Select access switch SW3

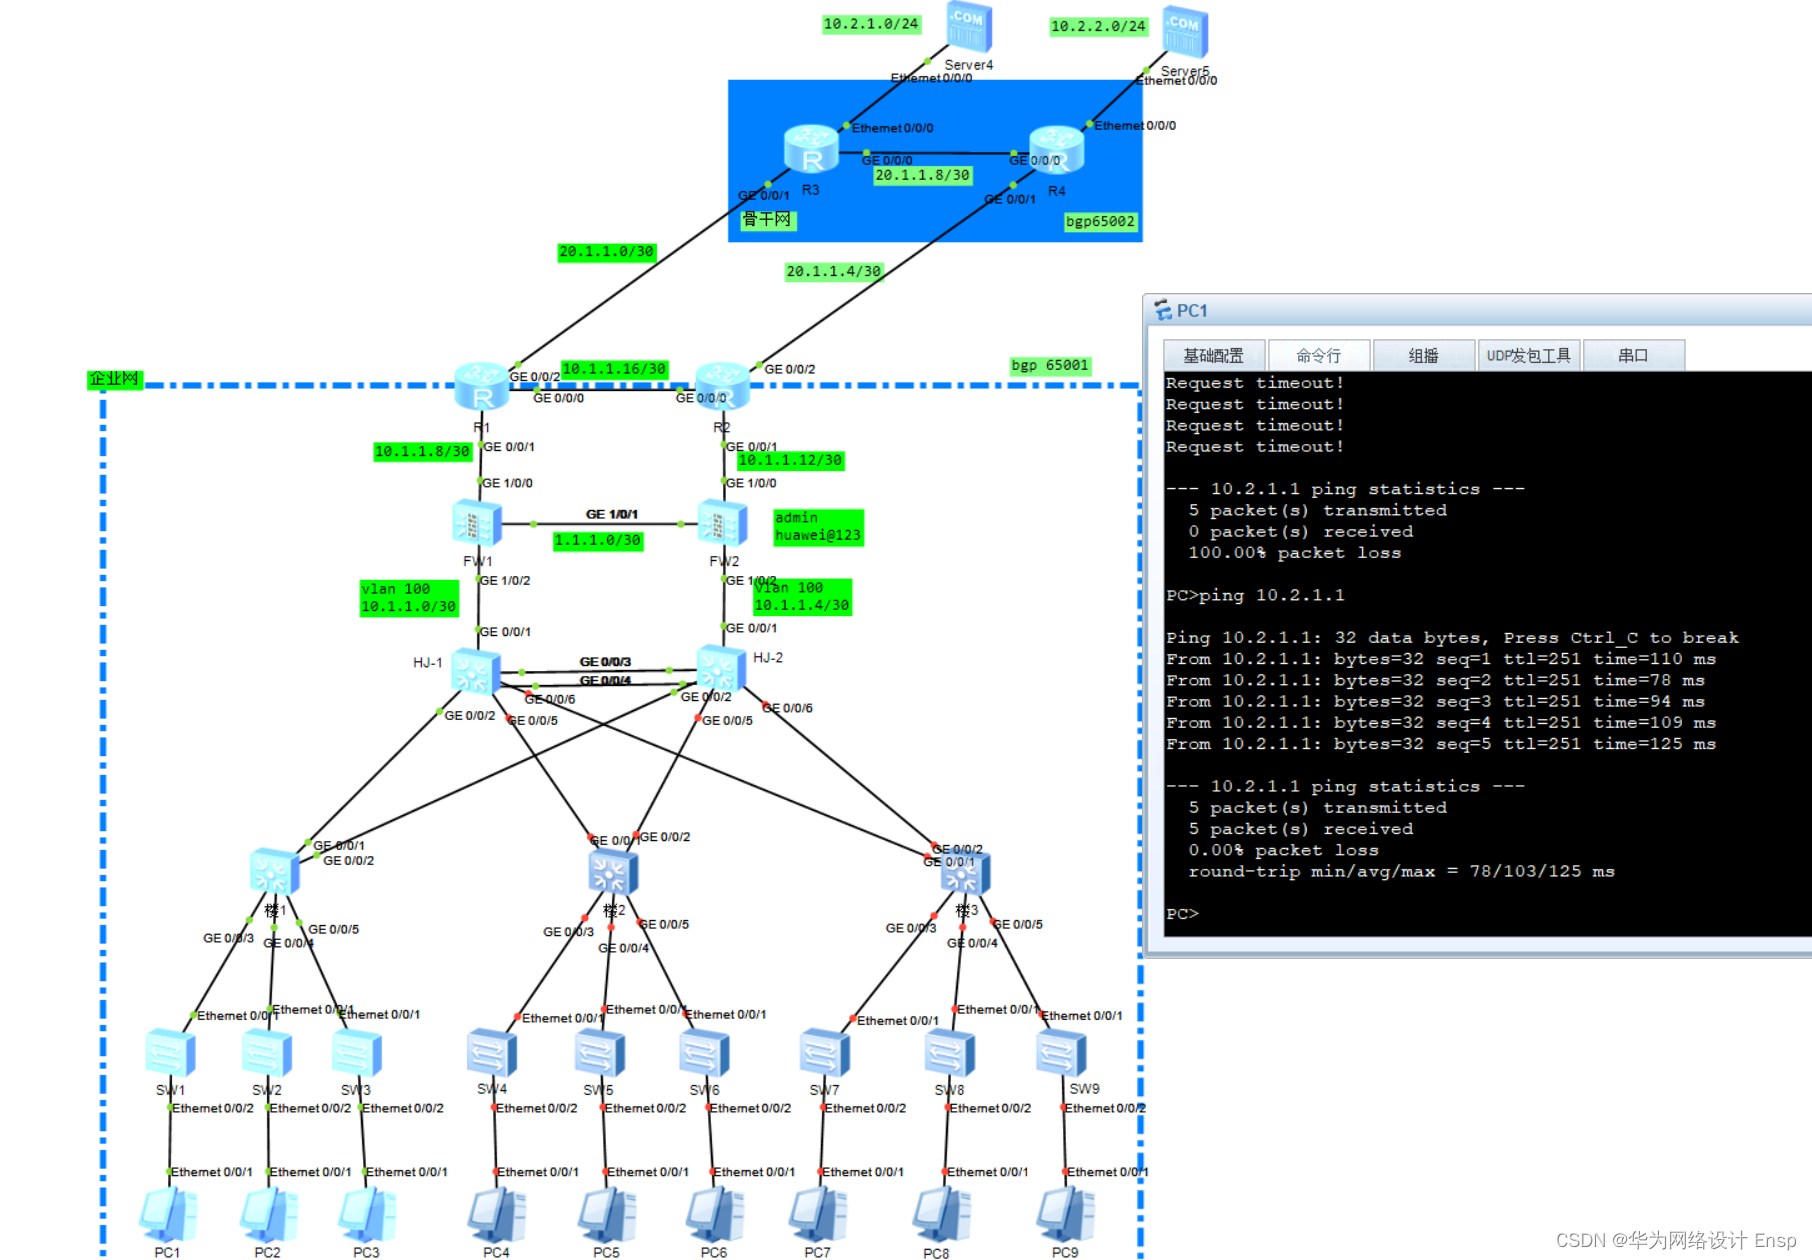pyautogui.click(x=357, y=1053)
